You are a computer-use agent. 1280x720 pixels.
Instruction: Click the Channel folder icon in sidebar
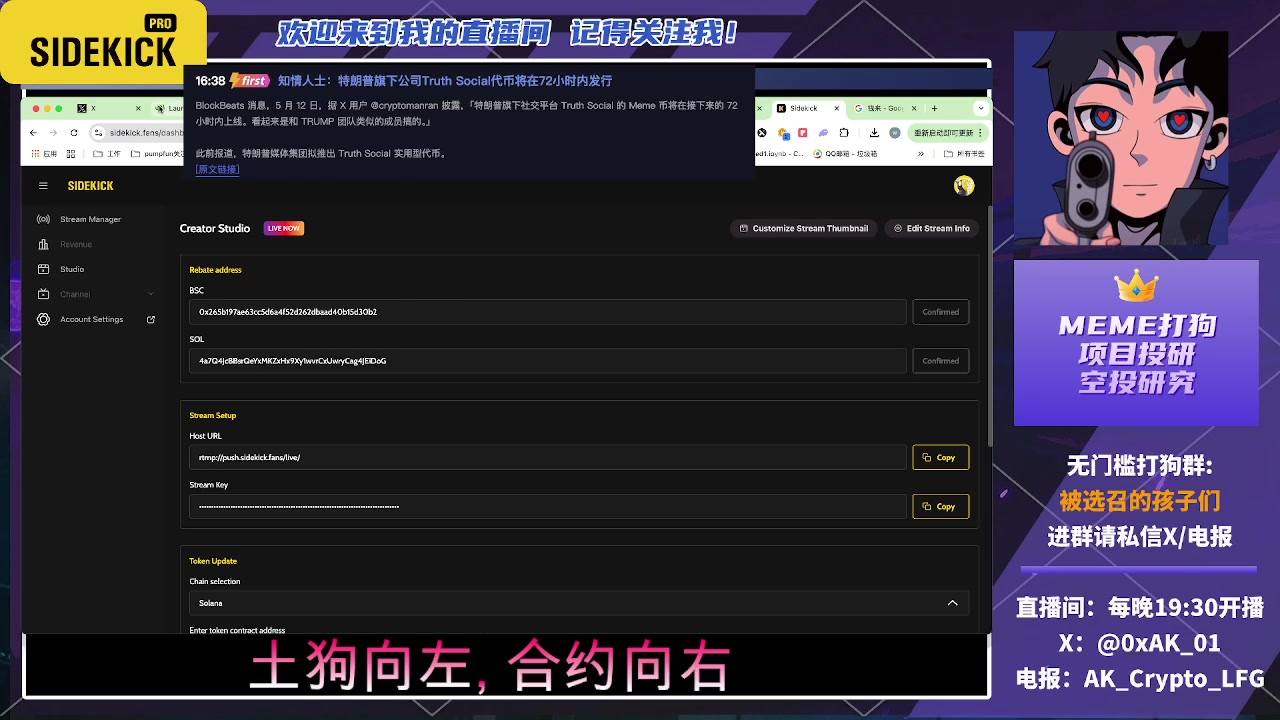(x=43, y=294)
